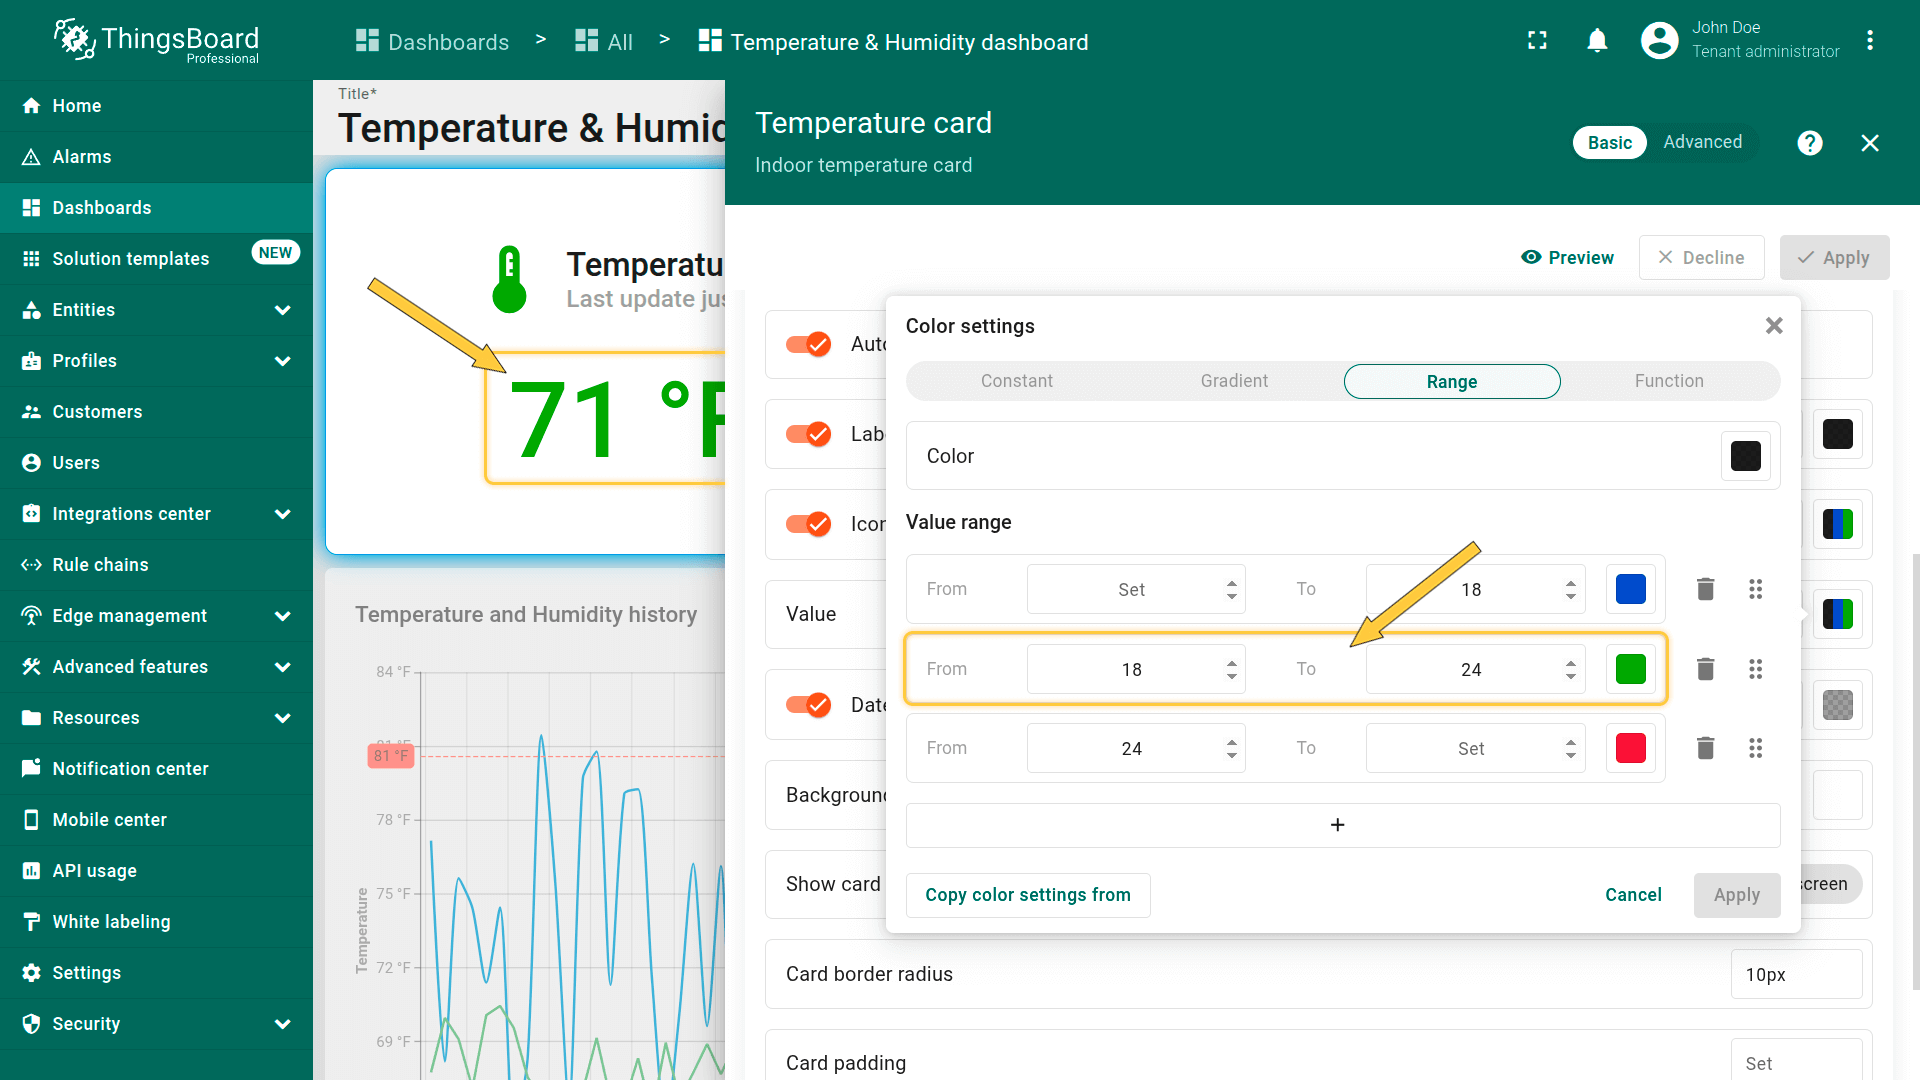Expand Integrations center submenu

pyautogui.click(x=282, y=514)
